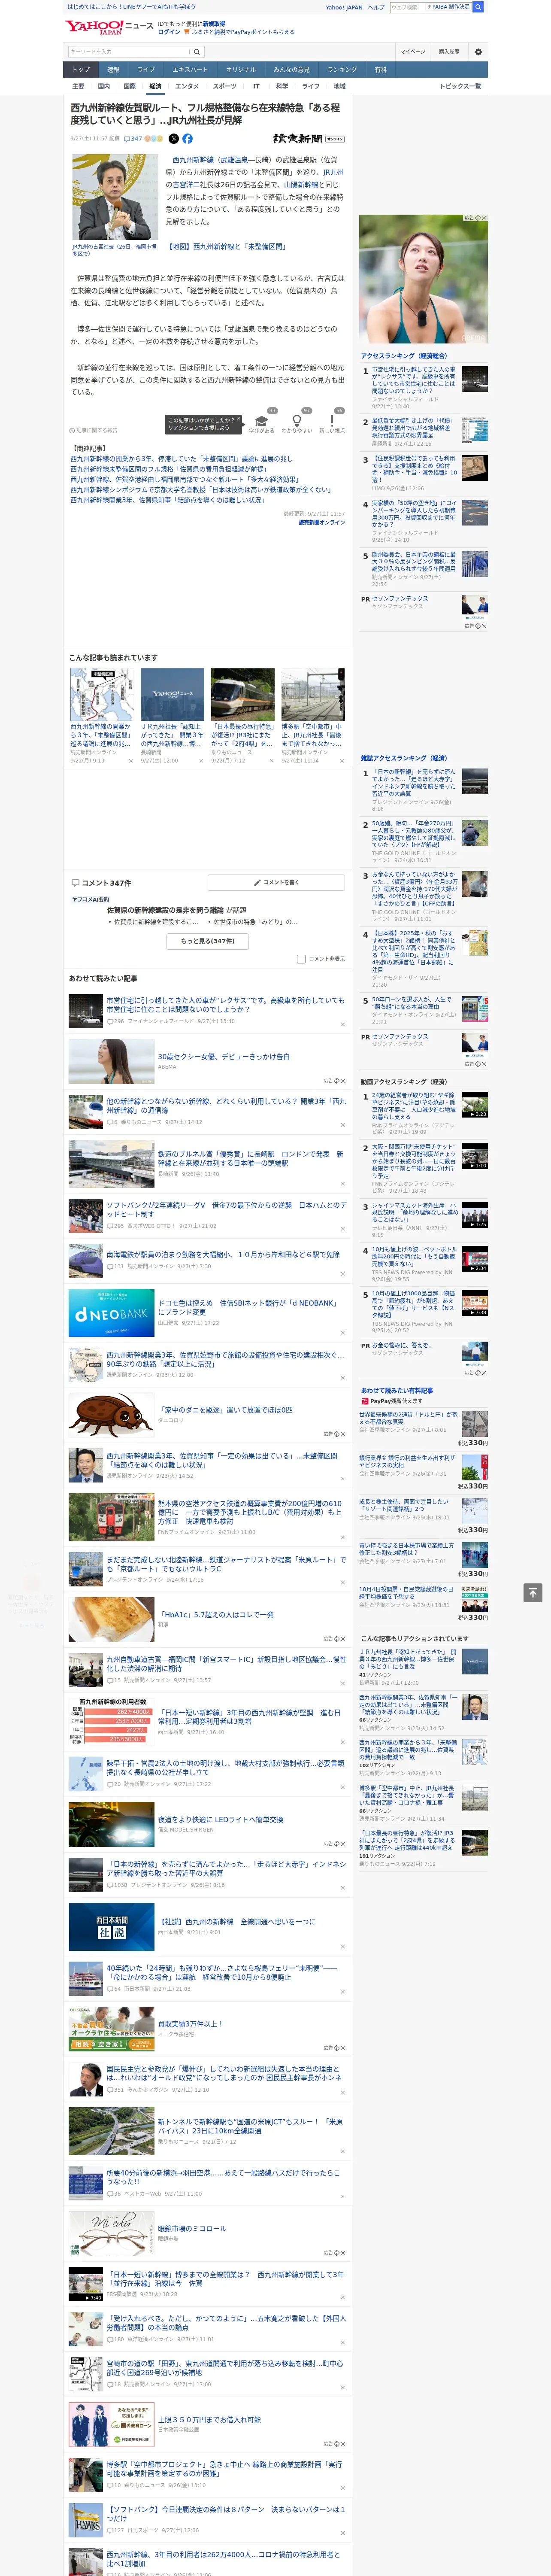The width and height of the screenshot is (551, 2576).
Task: Click the pencil コメントを書く button
Action: tap(277, 883)
